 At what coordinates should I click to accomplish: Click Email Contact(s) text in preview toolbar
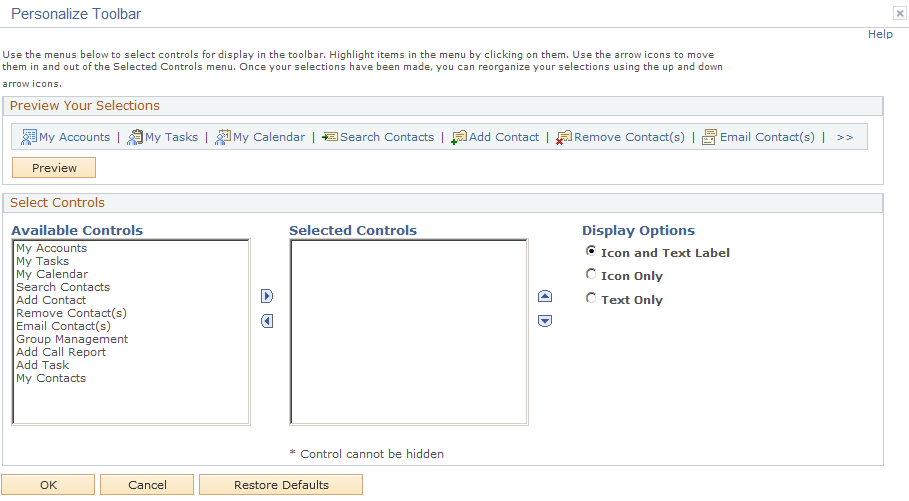767,137
